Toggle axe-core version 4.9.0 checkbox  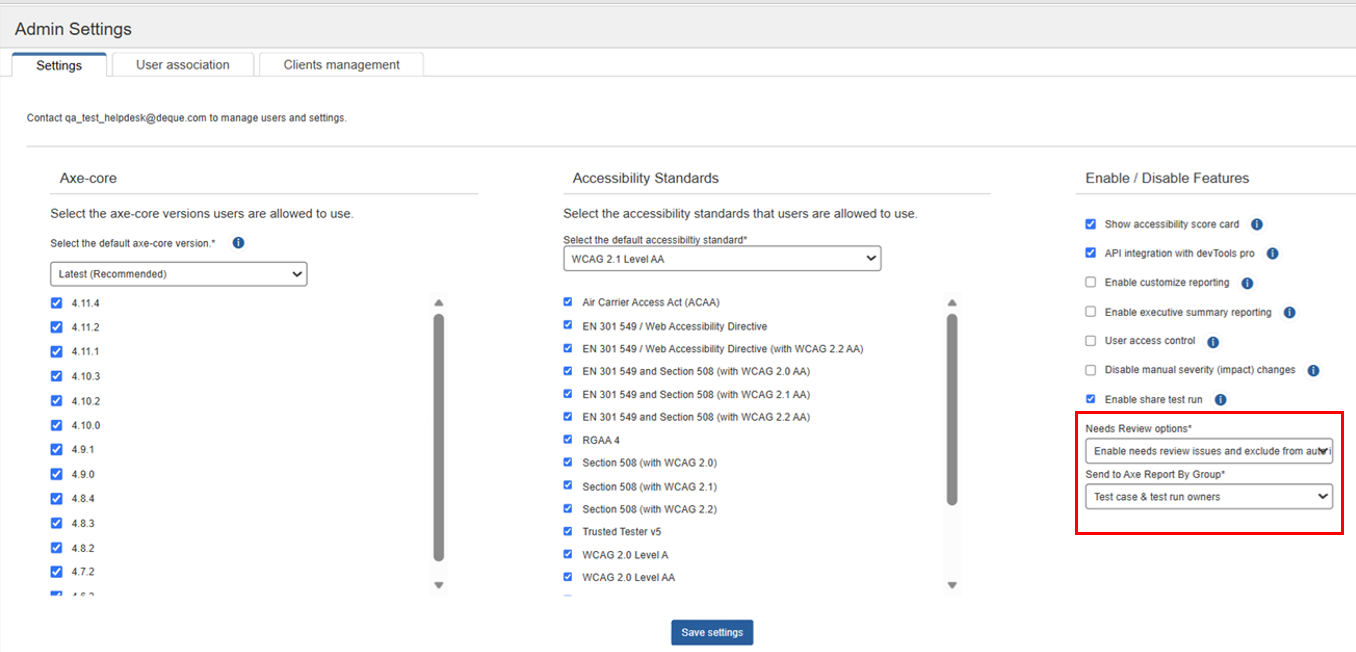[x=57, y=474]
